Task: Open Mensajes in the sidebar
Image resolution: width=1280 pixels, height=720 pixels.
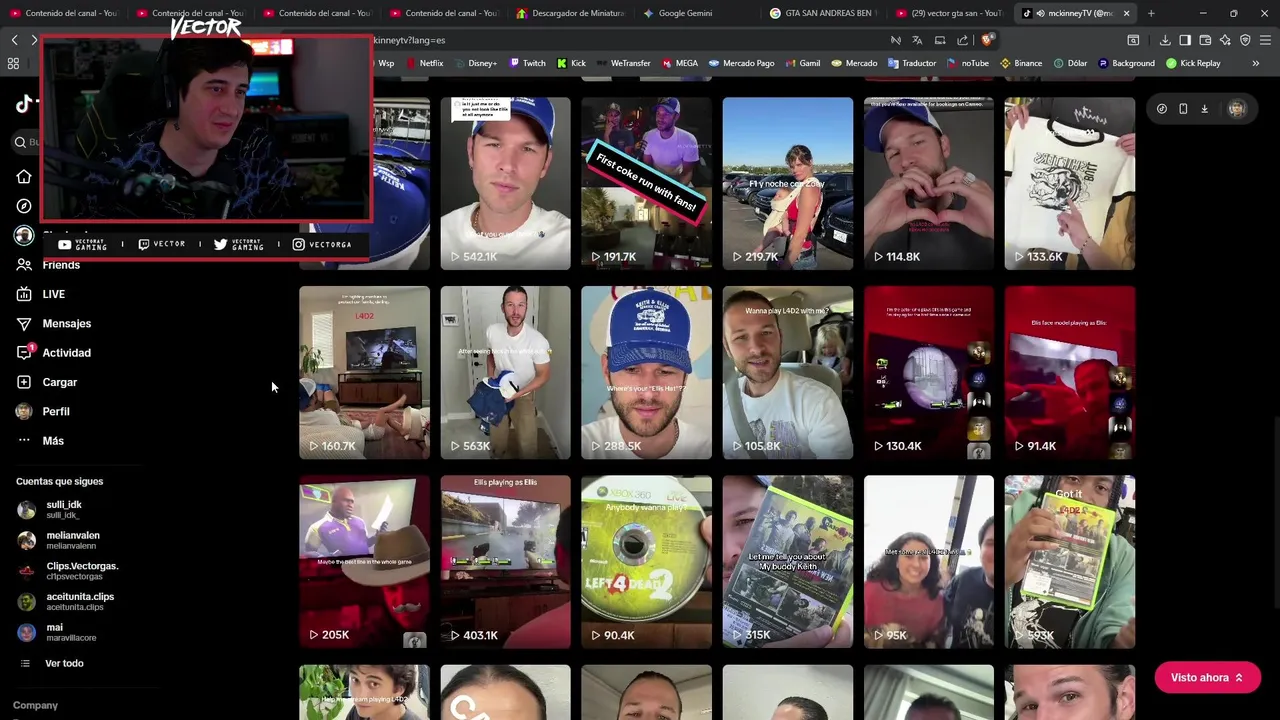Action: coord(67,323)
